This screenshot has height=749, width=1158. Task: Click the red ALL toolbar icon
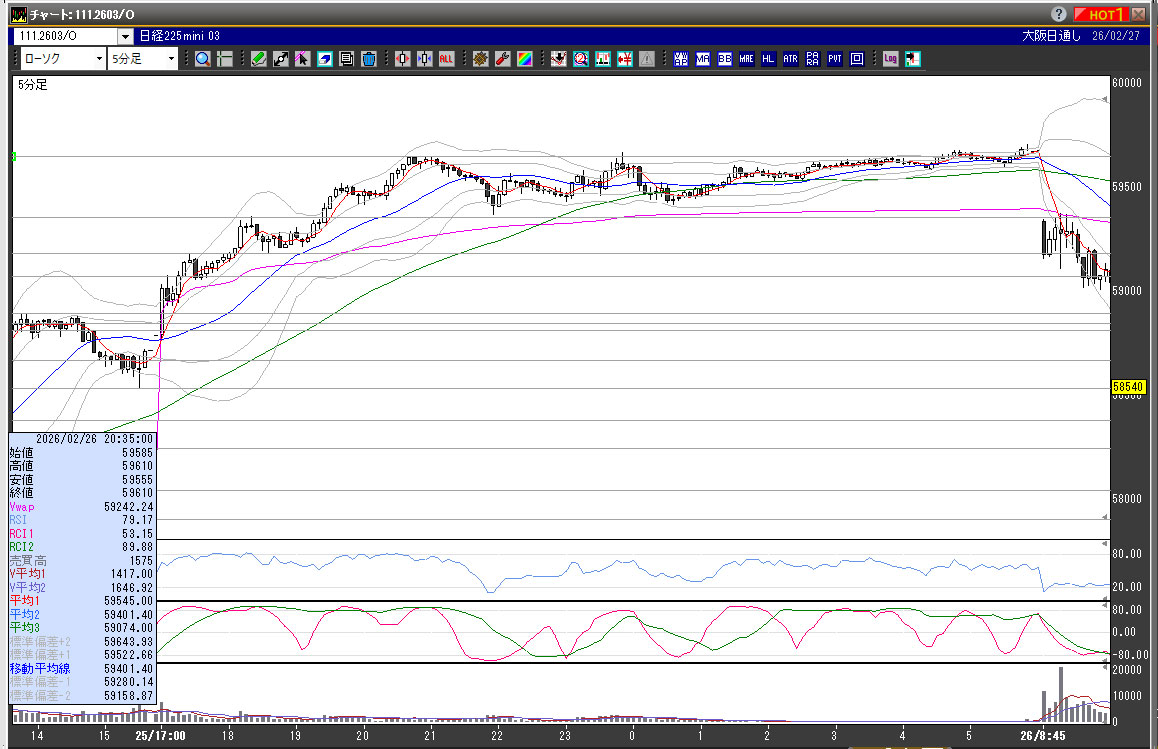(446, 59)
